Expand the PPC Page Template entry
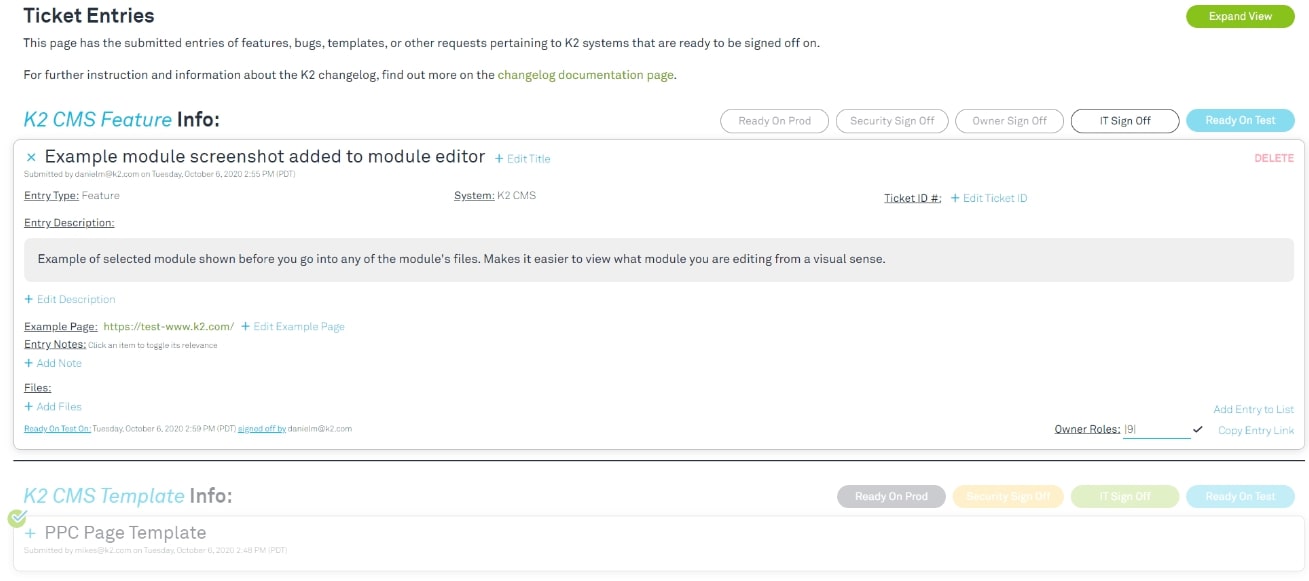Image resolution: width=1309 pixels, height=581 pixels. point(31,533)
